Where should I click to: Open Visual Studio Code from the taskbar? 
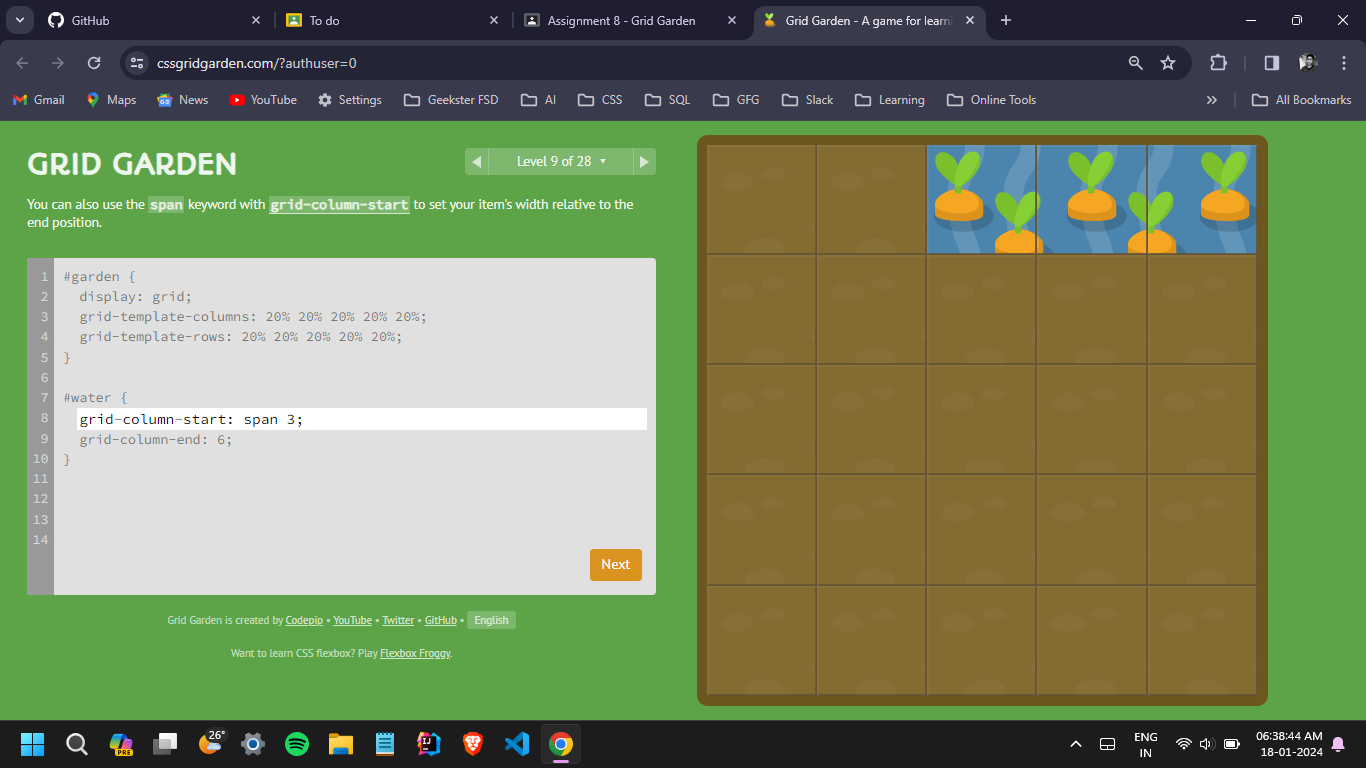(517, 744)
